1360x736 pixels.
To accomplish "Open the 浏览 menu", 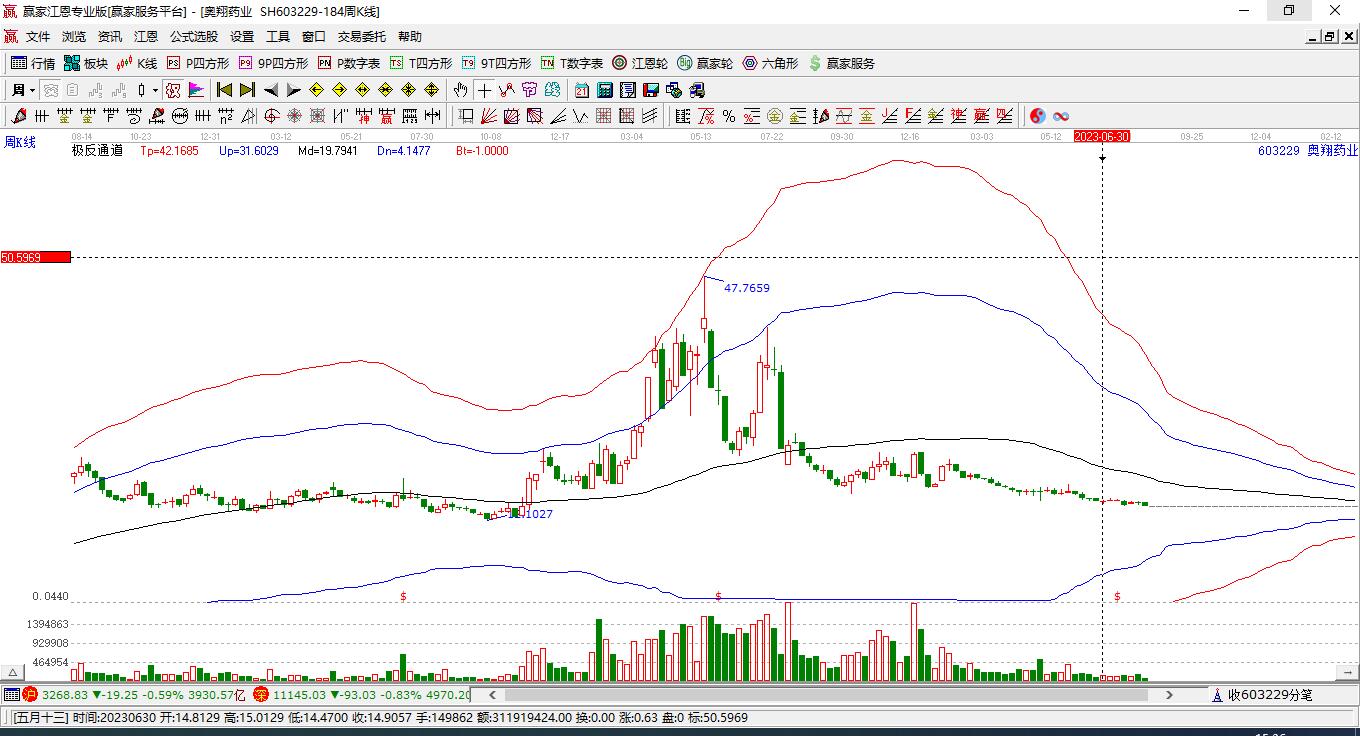I will pyautogui.click(x=74, y=37).
